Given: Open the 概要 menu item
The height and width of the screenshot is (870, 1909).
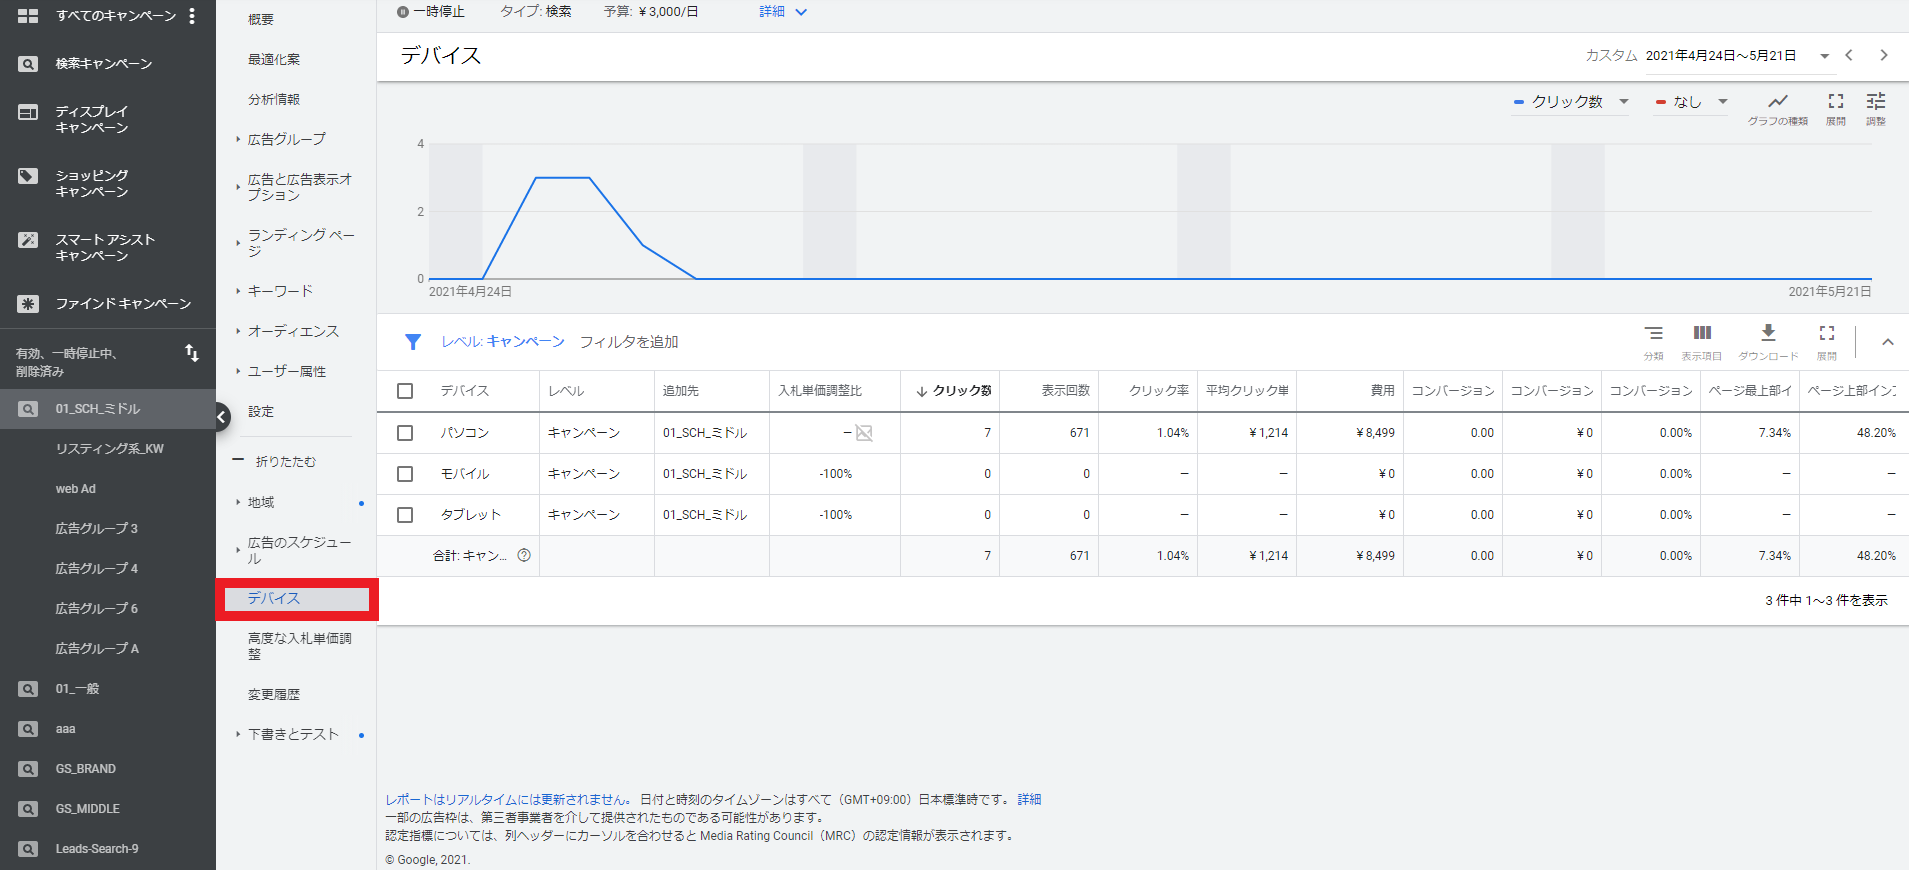Looking at the screenshot, I should point(261,19).
